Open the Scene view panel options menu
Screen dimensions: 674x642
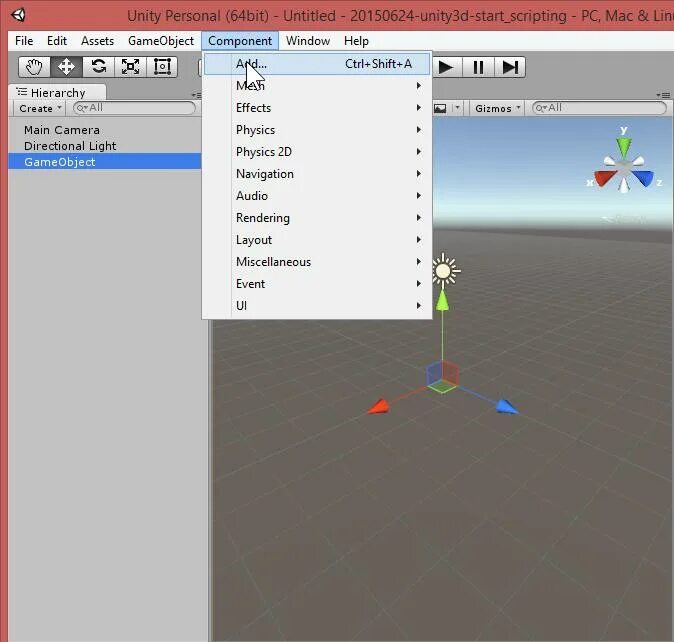(663, 95)
